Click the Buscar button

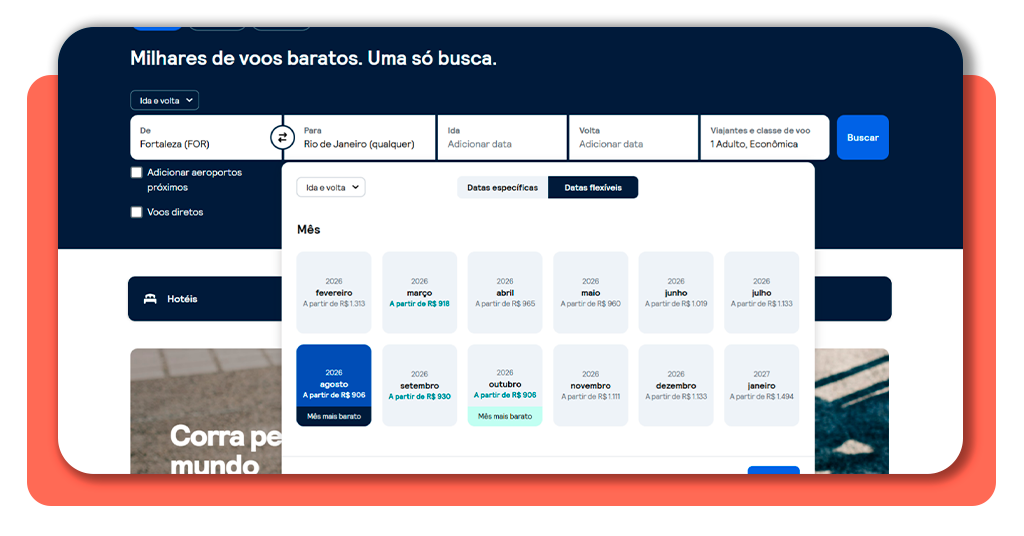(863, 138)
